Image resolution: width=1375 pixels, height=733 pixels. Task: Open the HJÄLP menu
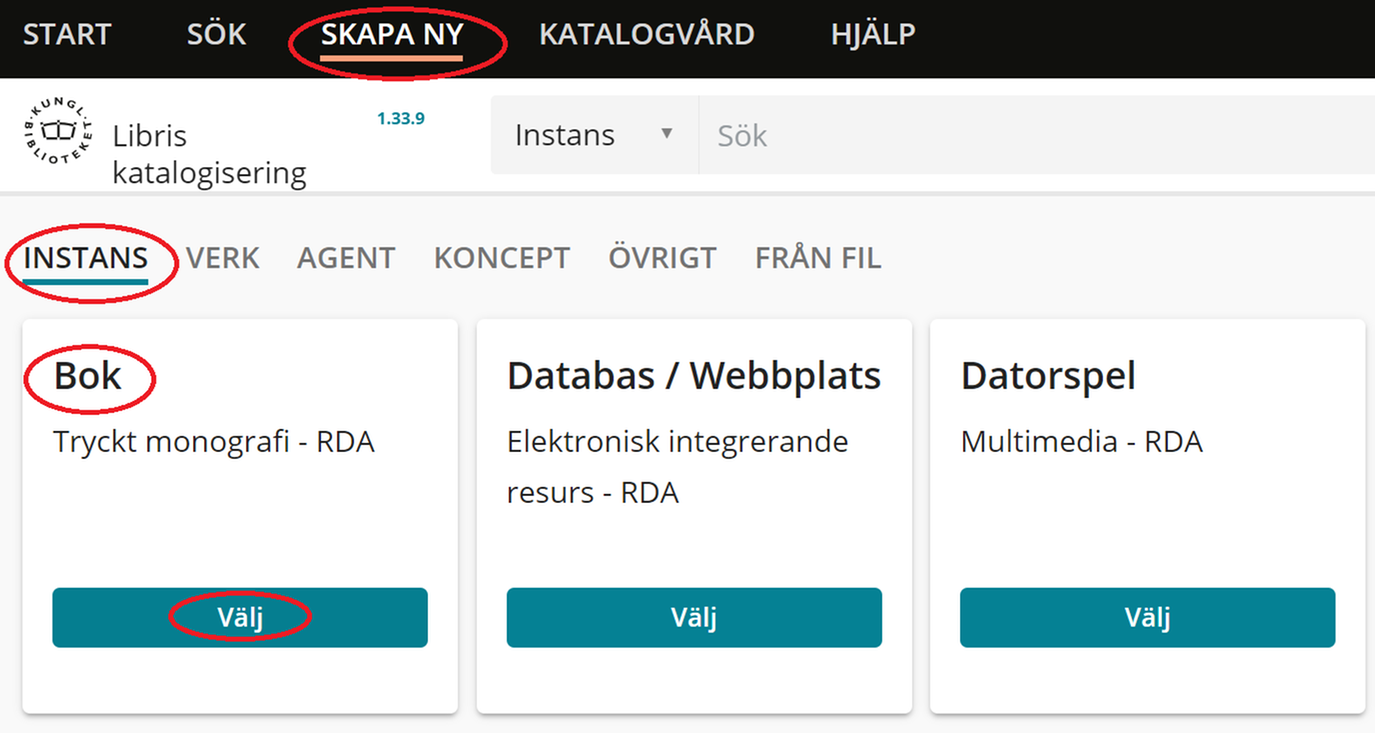872,34
